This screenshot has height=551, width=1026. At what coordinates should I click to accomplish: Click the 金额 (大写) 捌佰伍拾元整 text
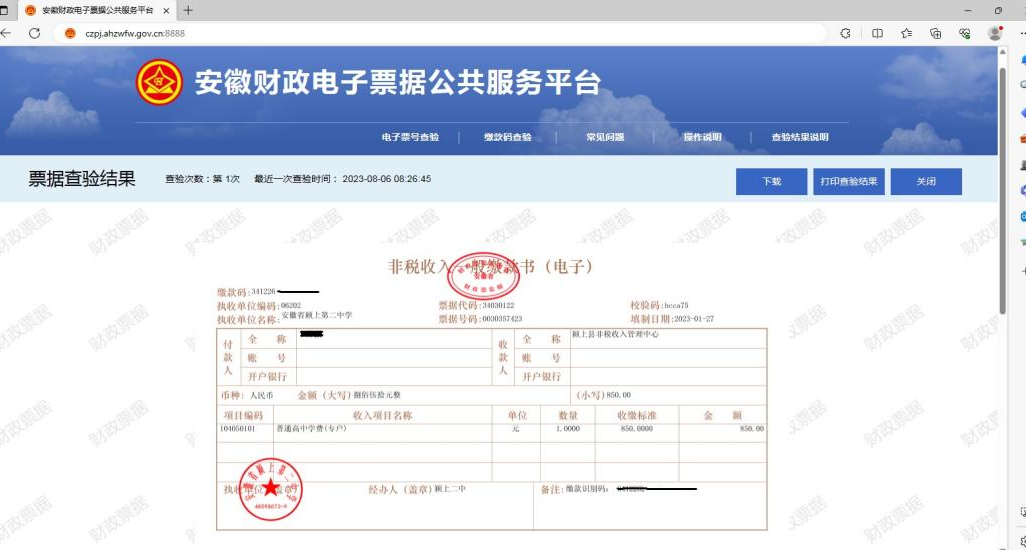[349, 395]
